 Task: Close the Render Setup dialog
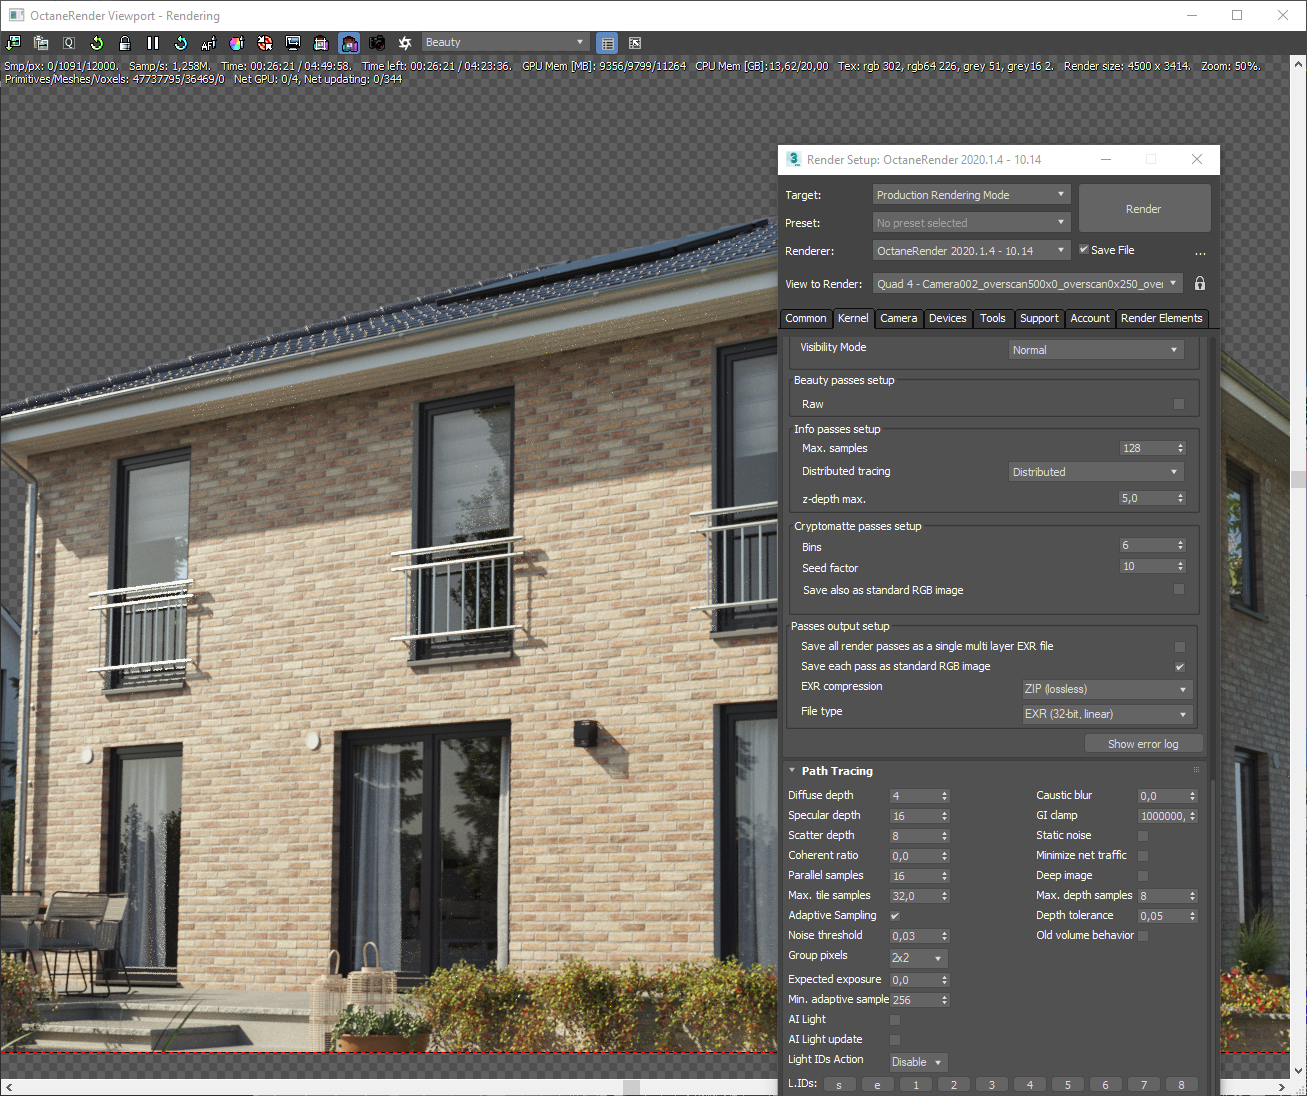[x=1197, y=159]
